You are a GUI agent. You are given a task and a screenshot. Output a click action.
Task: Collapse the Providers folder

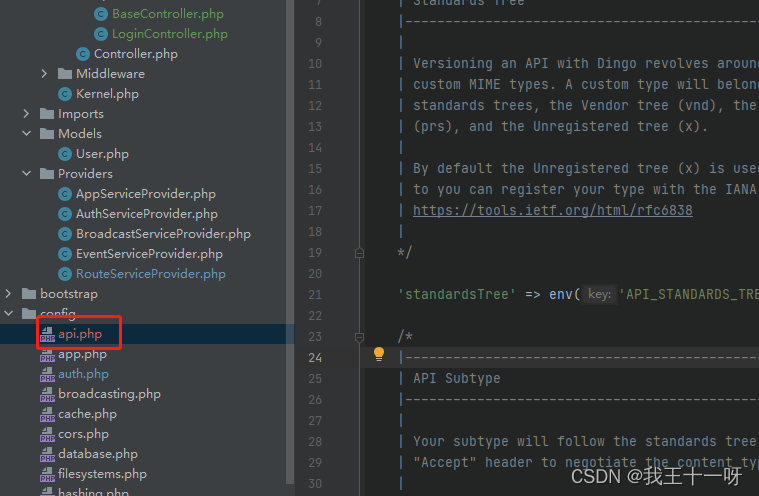[26, 174]
